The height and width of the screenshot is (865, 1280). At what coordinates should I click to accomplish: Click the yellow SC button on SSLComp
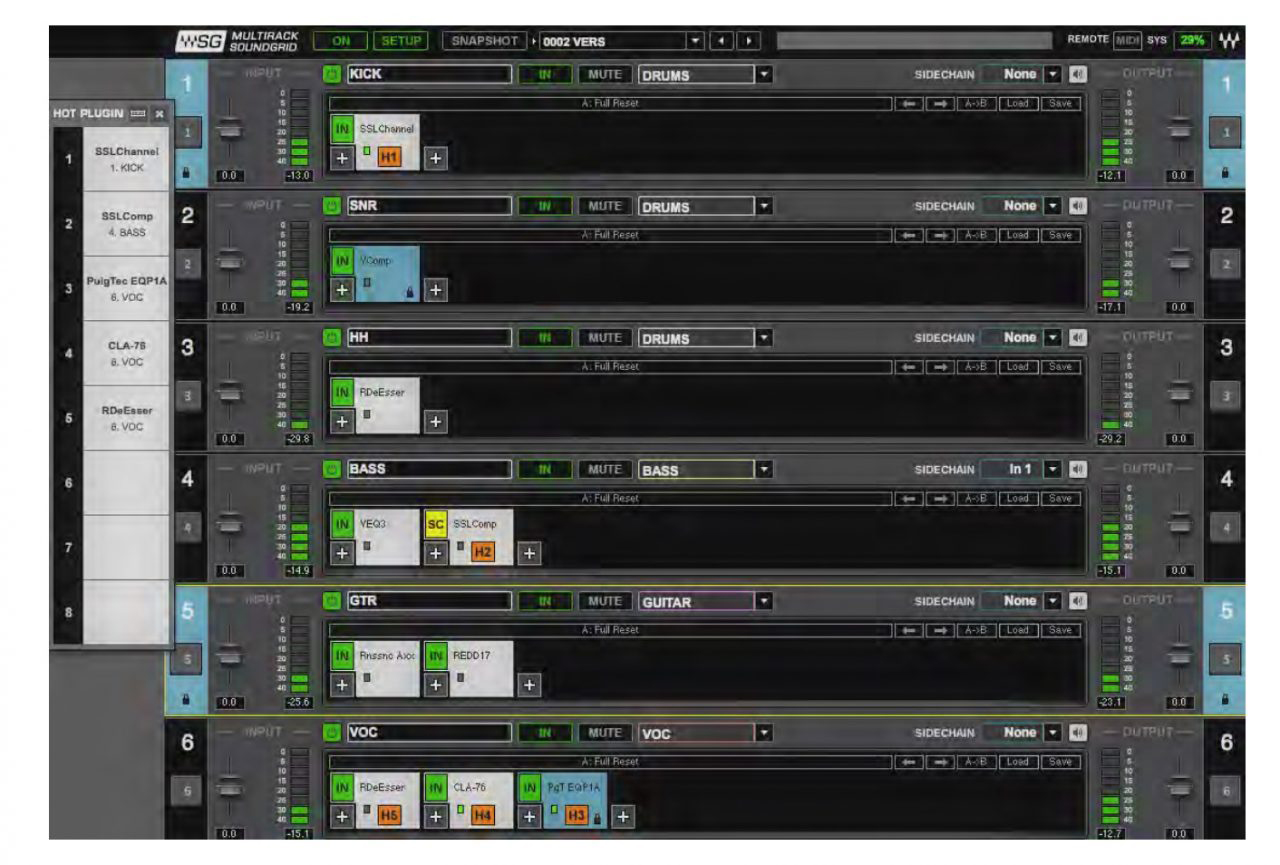pyautogui.click(x=435, y=523)
